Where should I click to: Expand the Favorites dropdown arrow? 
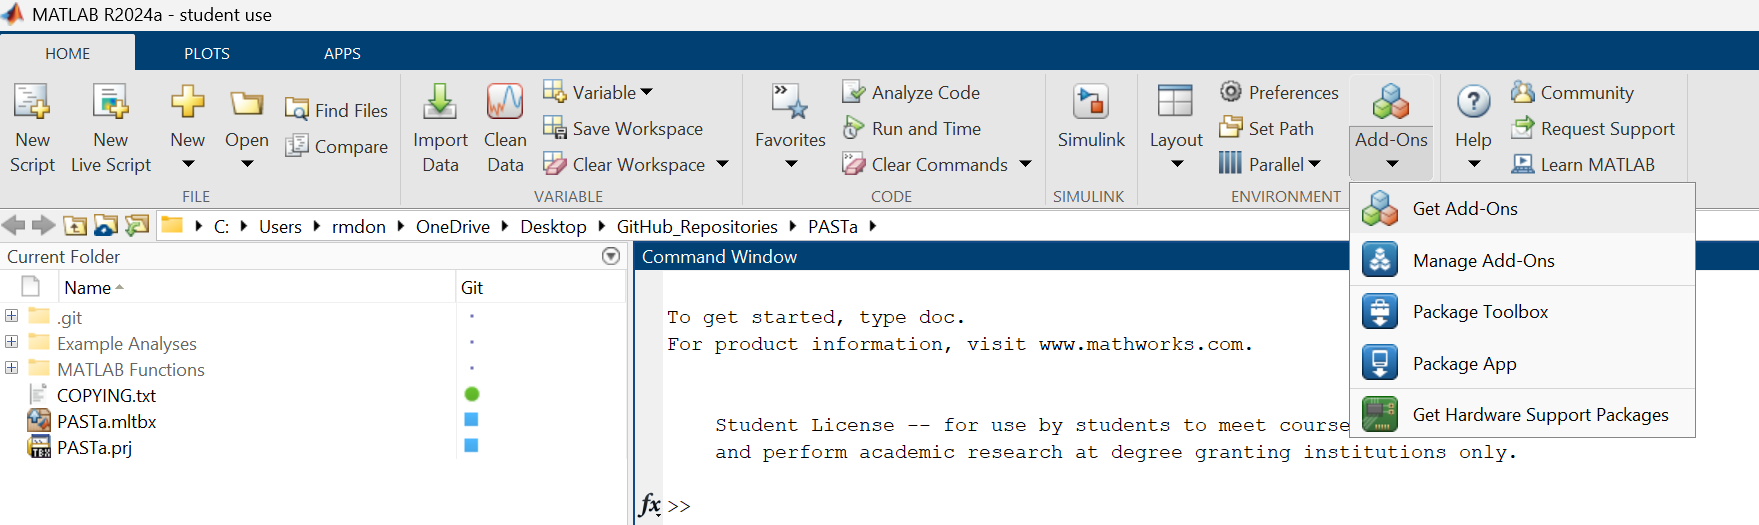point(790,164)
